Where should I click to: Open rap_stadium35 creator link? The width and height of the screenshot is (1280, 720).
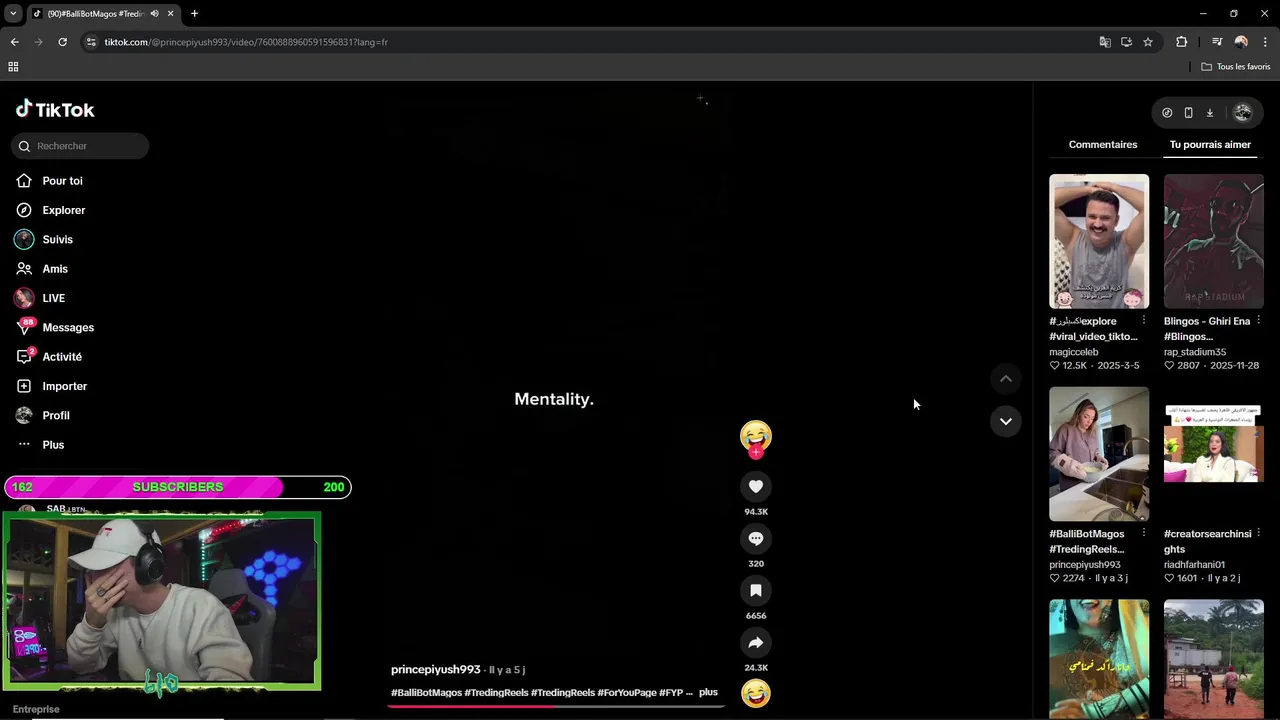coord(1195,352)
